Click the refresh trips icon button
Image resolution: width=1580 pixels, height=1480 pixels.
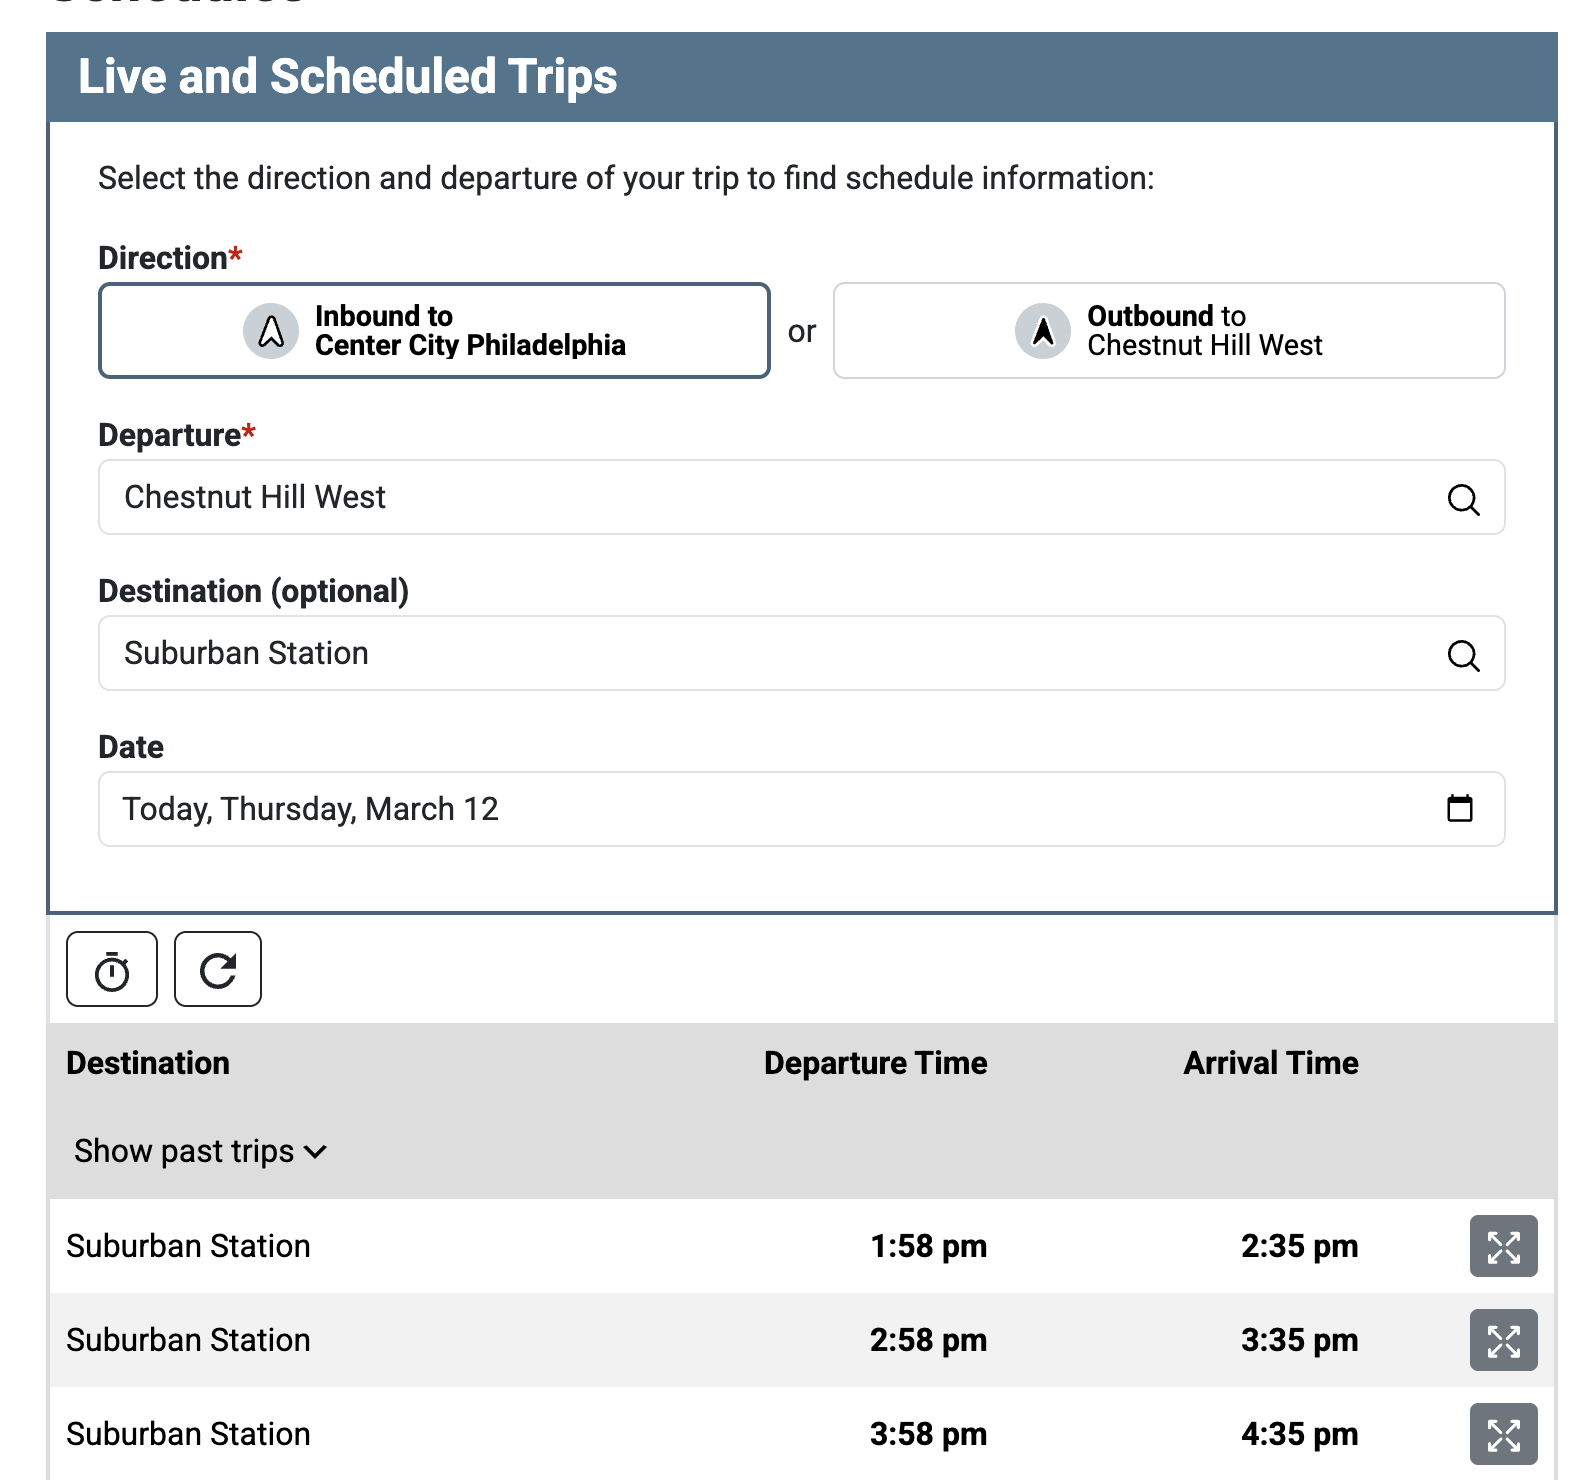pos(218,970)
